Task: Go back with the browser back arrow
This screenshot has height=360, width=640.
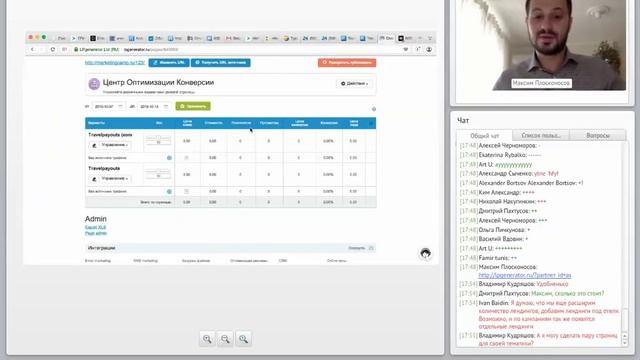Action: point(32,49)
